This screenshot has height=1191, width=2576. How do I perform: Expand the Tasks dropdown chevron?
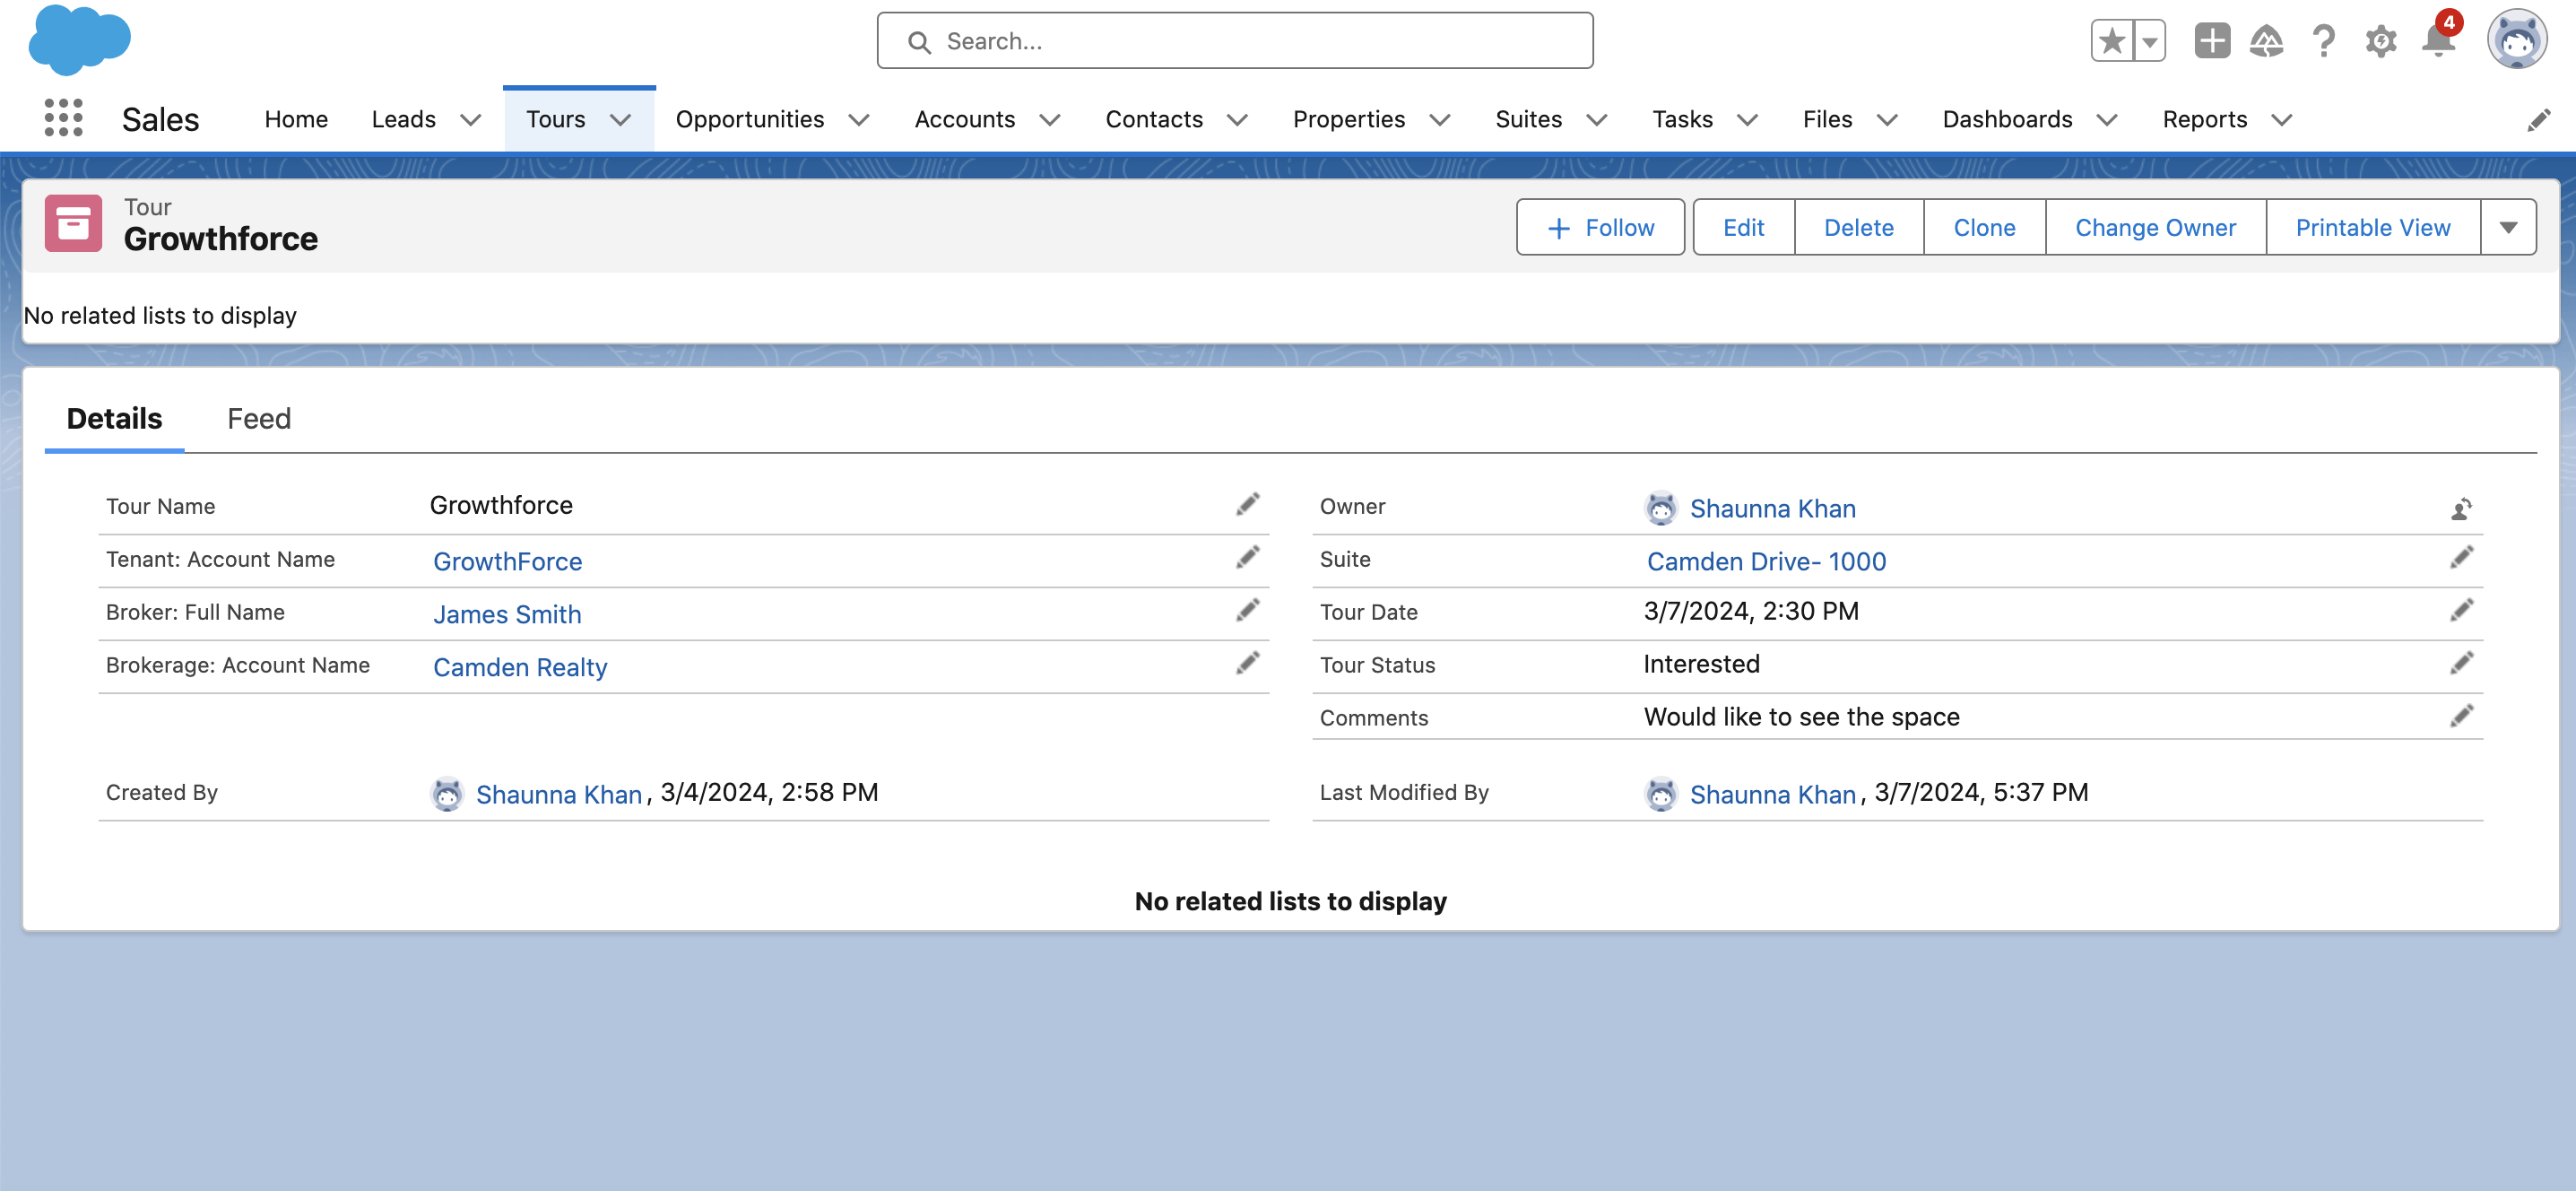click(x=1747, y=120)
